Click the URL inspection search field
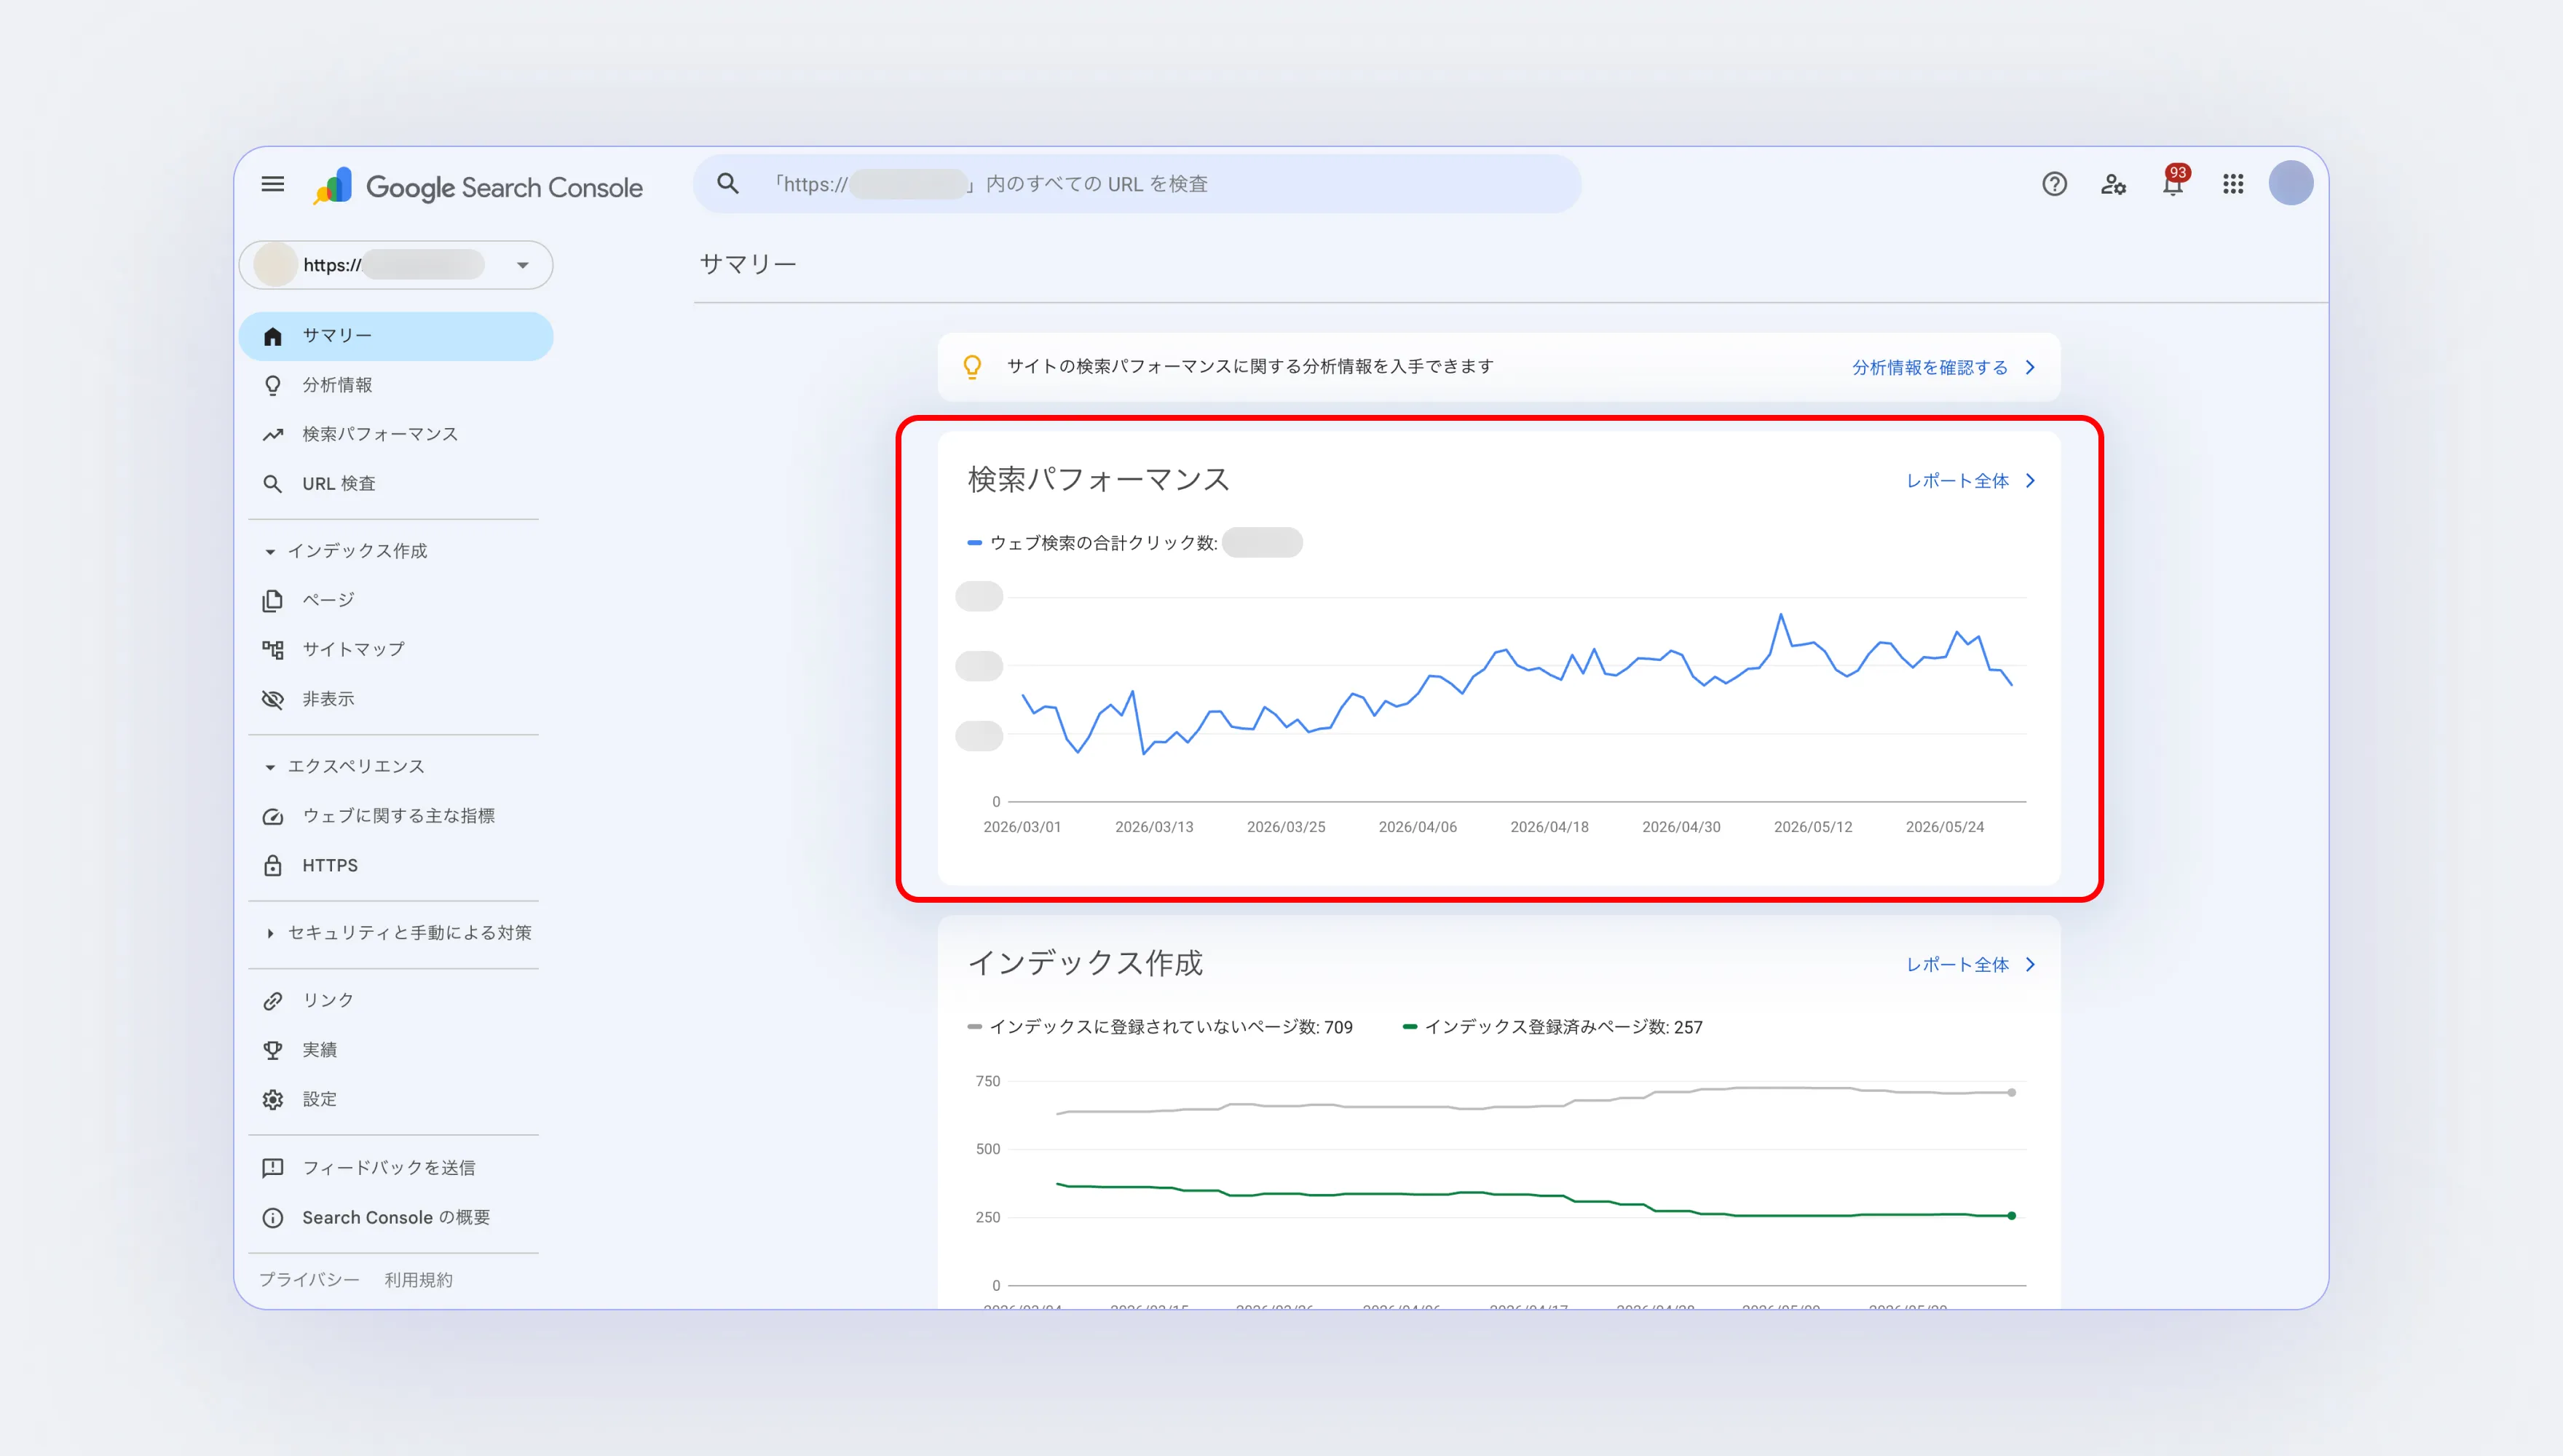The width and height of the screenshot is (2563, 1456). point(1137,184)
